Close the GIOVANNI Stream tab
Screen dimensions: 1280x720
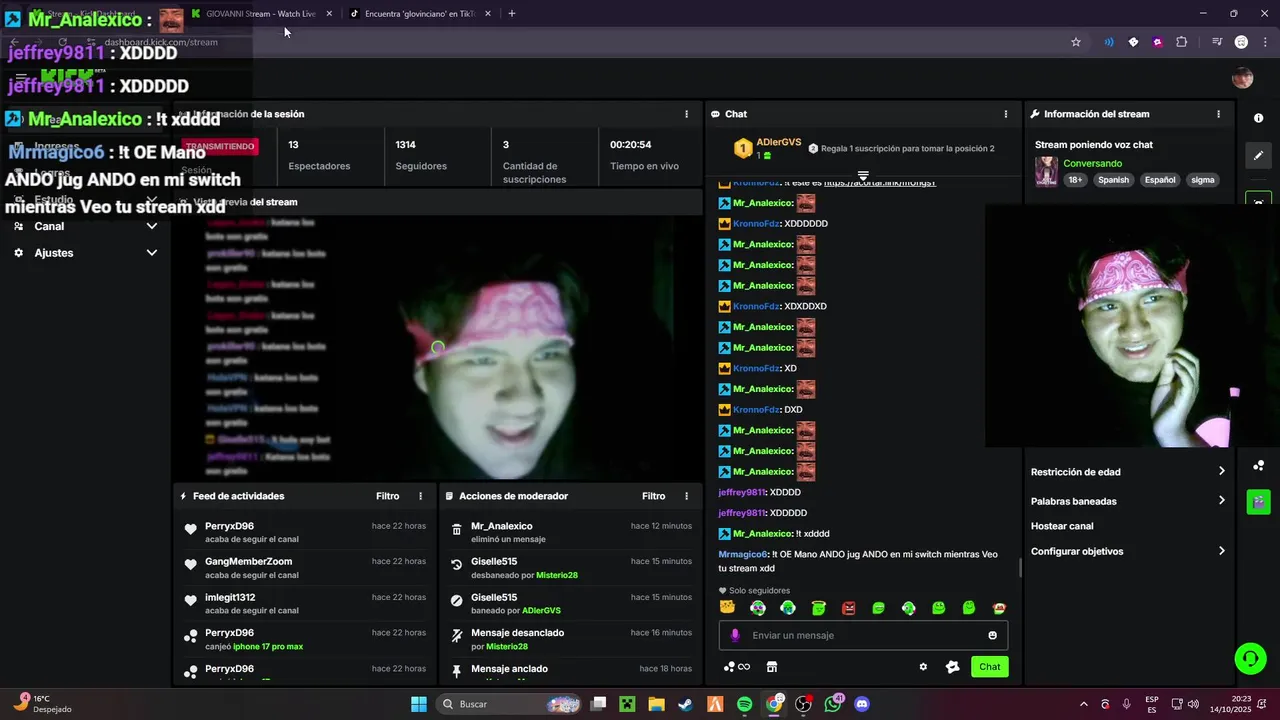tap(329, 14)
